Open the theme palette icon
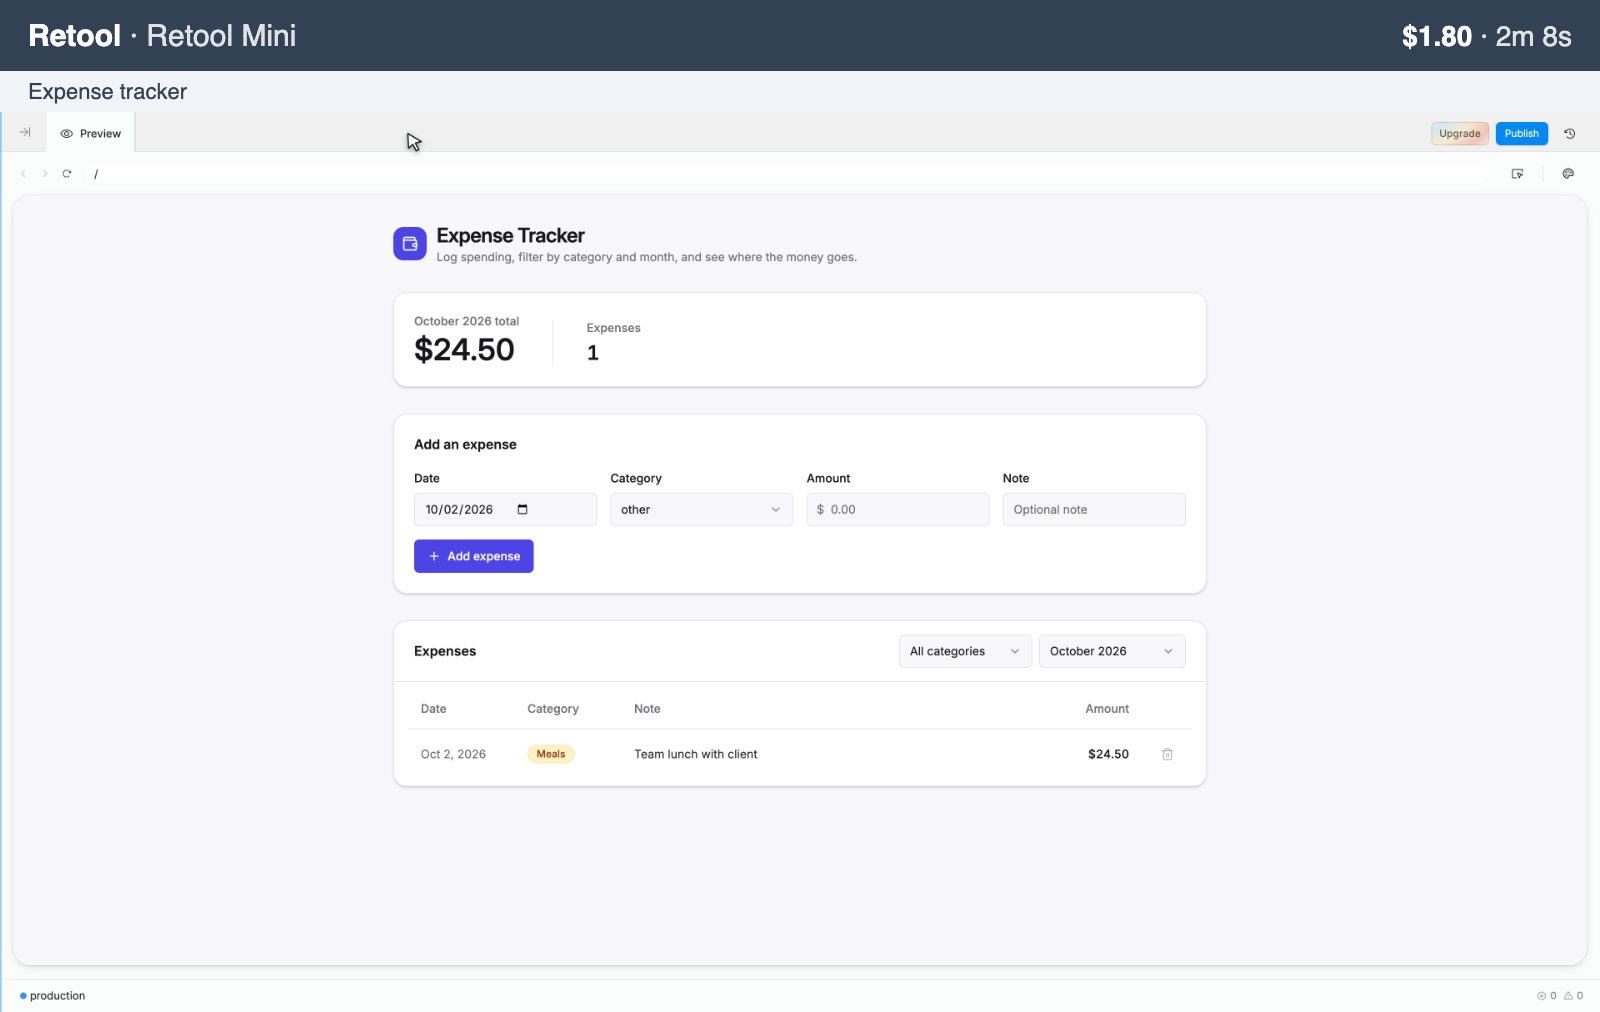Screen dimensions: 1600x1012 click(x=1568, y=174)
